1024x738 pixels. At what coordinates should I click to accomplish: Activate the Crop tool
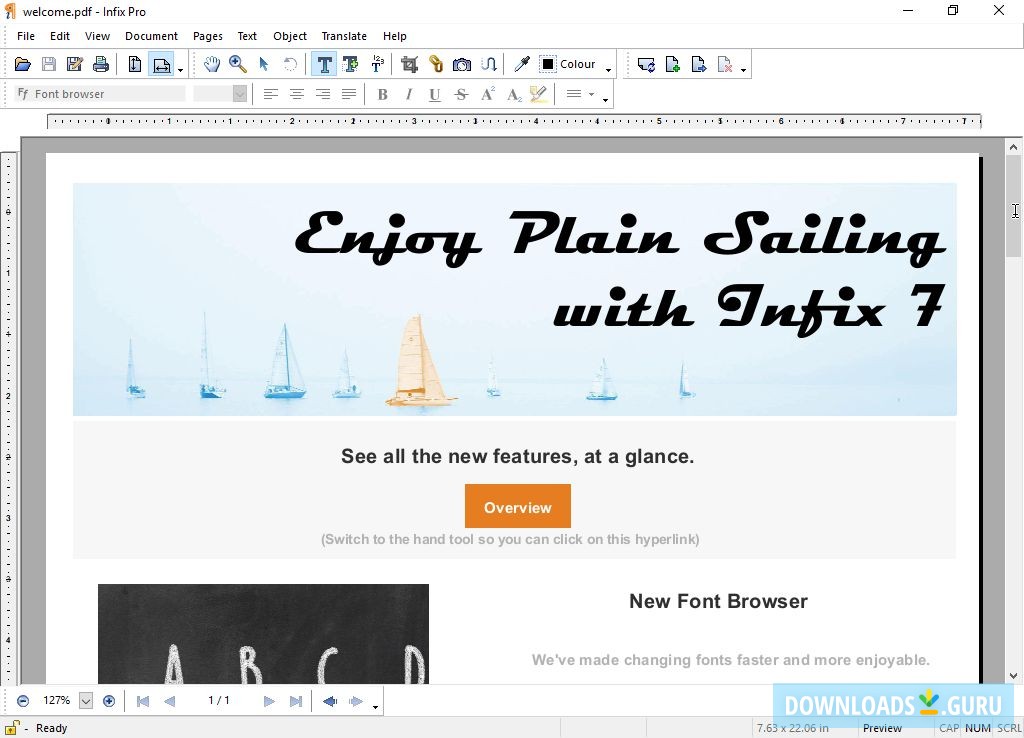(409, 64)
